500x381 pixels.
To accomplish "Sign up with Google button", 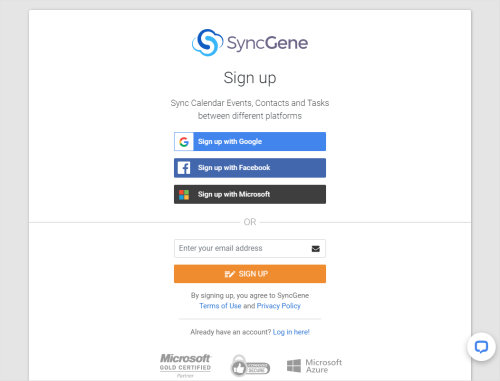I will (250, 141).
